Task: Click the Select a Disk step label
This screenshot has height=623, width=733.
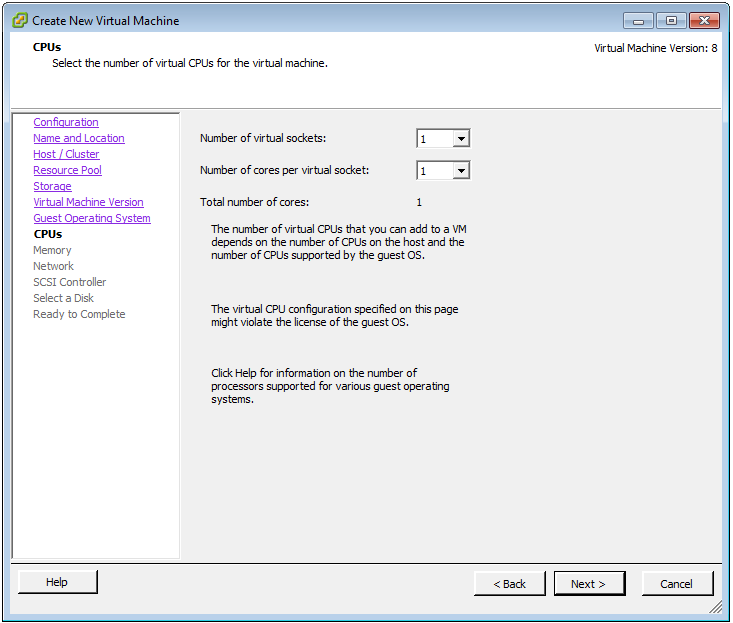Action: [x=63, y=298]
